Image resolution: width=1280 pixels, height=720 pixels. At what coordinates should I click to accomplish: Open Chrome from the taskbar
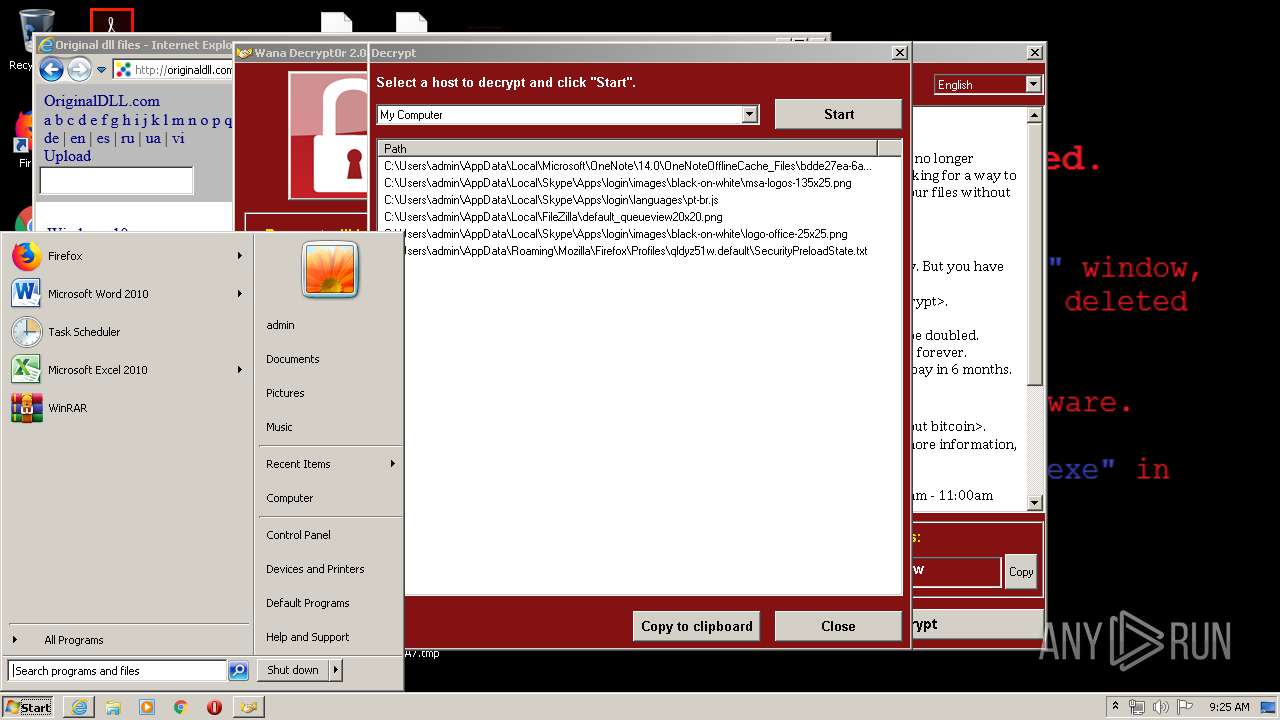[x=181, y=707]
